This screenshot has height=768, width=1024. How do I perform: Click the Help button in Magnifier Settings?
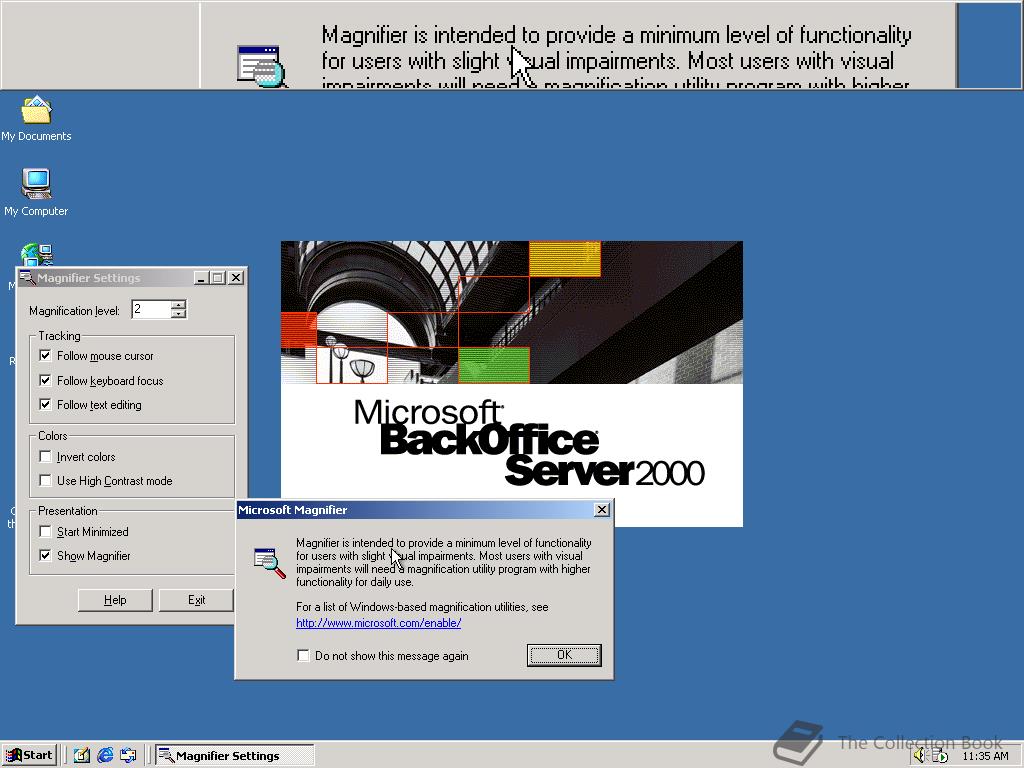[x=115, y=600]
